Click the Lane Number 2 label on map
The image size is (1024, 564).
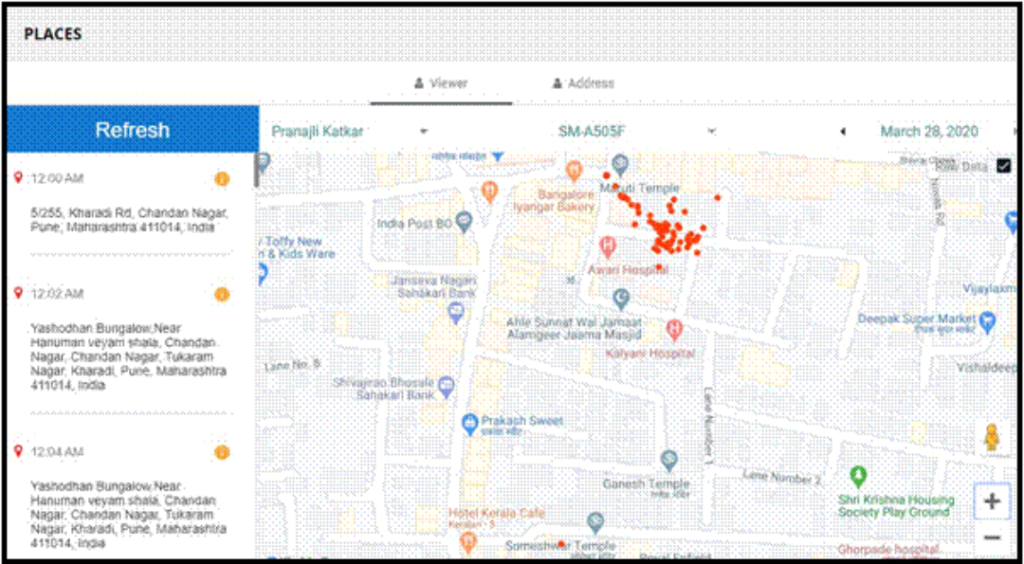(782, 478)
